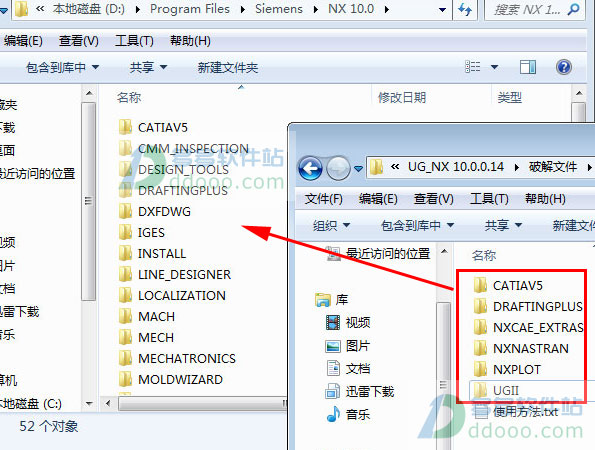Toggle the preview pane icon
The image size is (595, 450).
527,68
